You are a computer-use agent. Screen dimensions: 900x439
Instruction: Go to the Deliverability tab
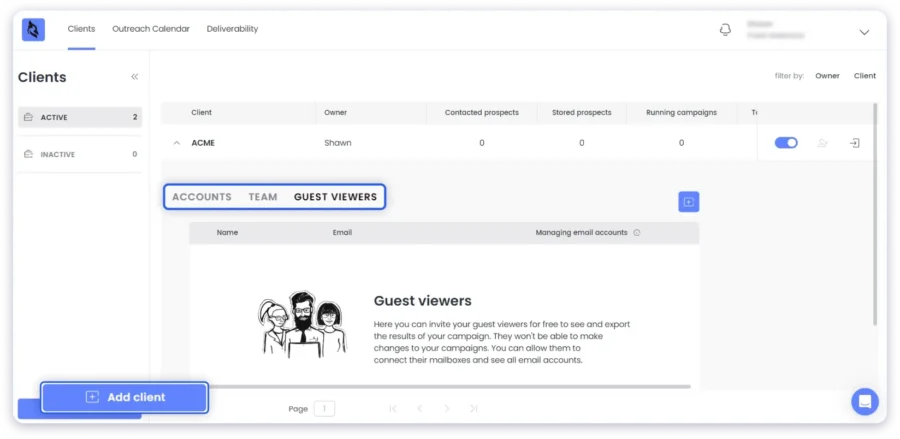232,29
